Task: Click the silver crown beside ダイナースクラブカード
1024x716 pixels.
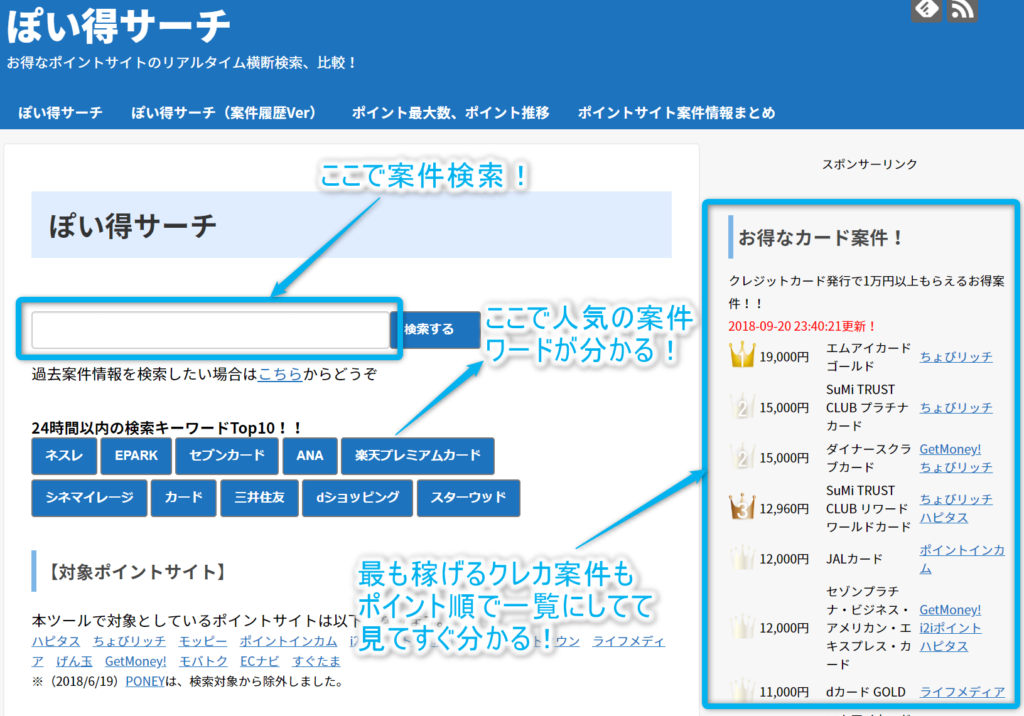Action: [x=741, y=458]
